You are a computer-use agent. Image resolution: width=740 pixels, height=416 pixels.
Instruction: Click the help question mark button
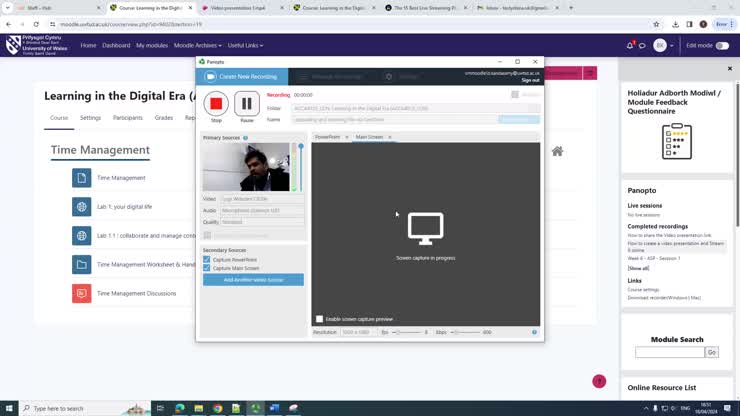click(599, 381)
